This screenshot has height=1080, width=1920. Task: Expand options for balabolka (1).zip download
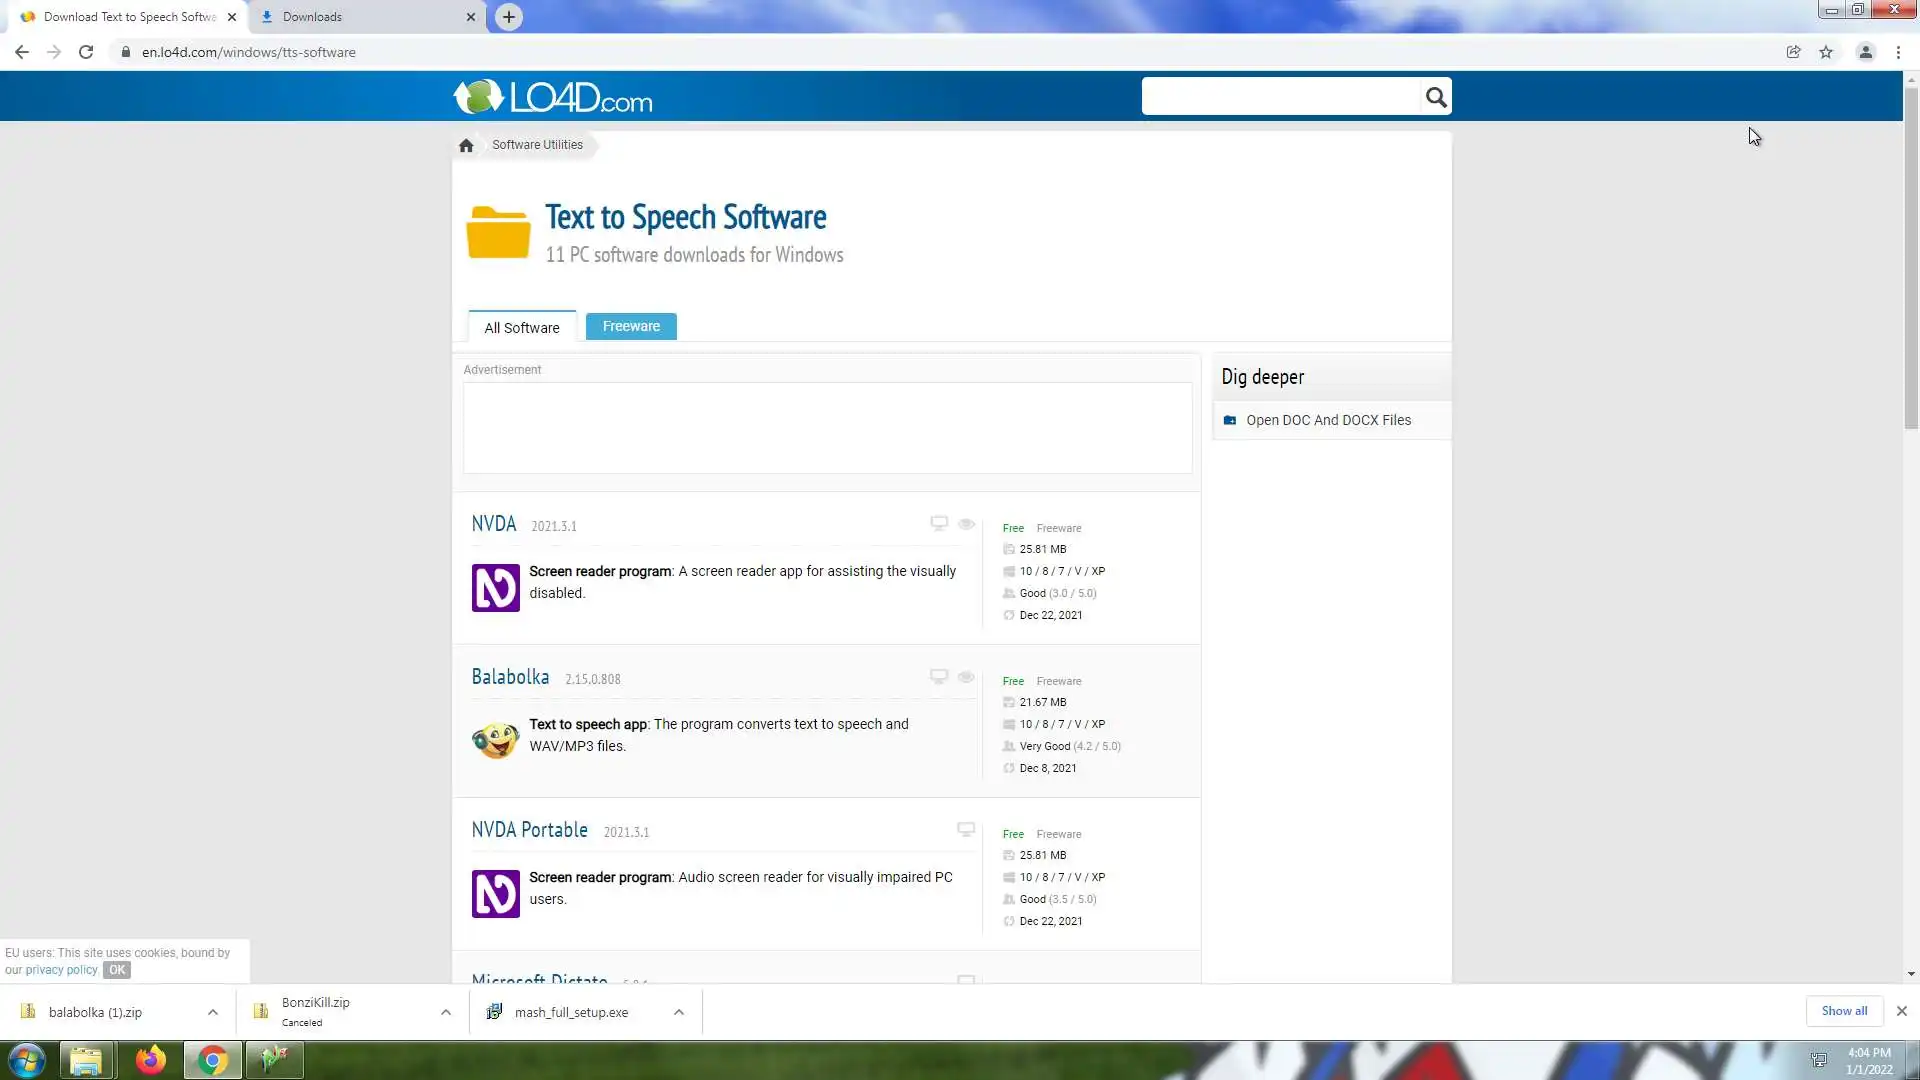point(212,1012)
